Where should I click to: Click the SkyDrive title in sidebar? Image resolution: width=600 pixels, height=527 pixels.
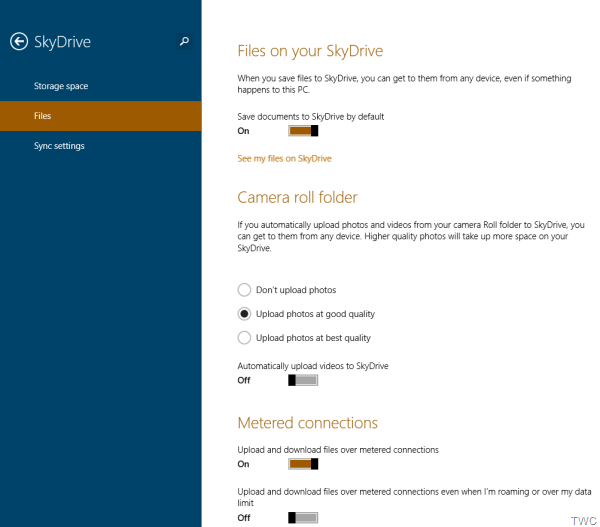click(62, 42)
